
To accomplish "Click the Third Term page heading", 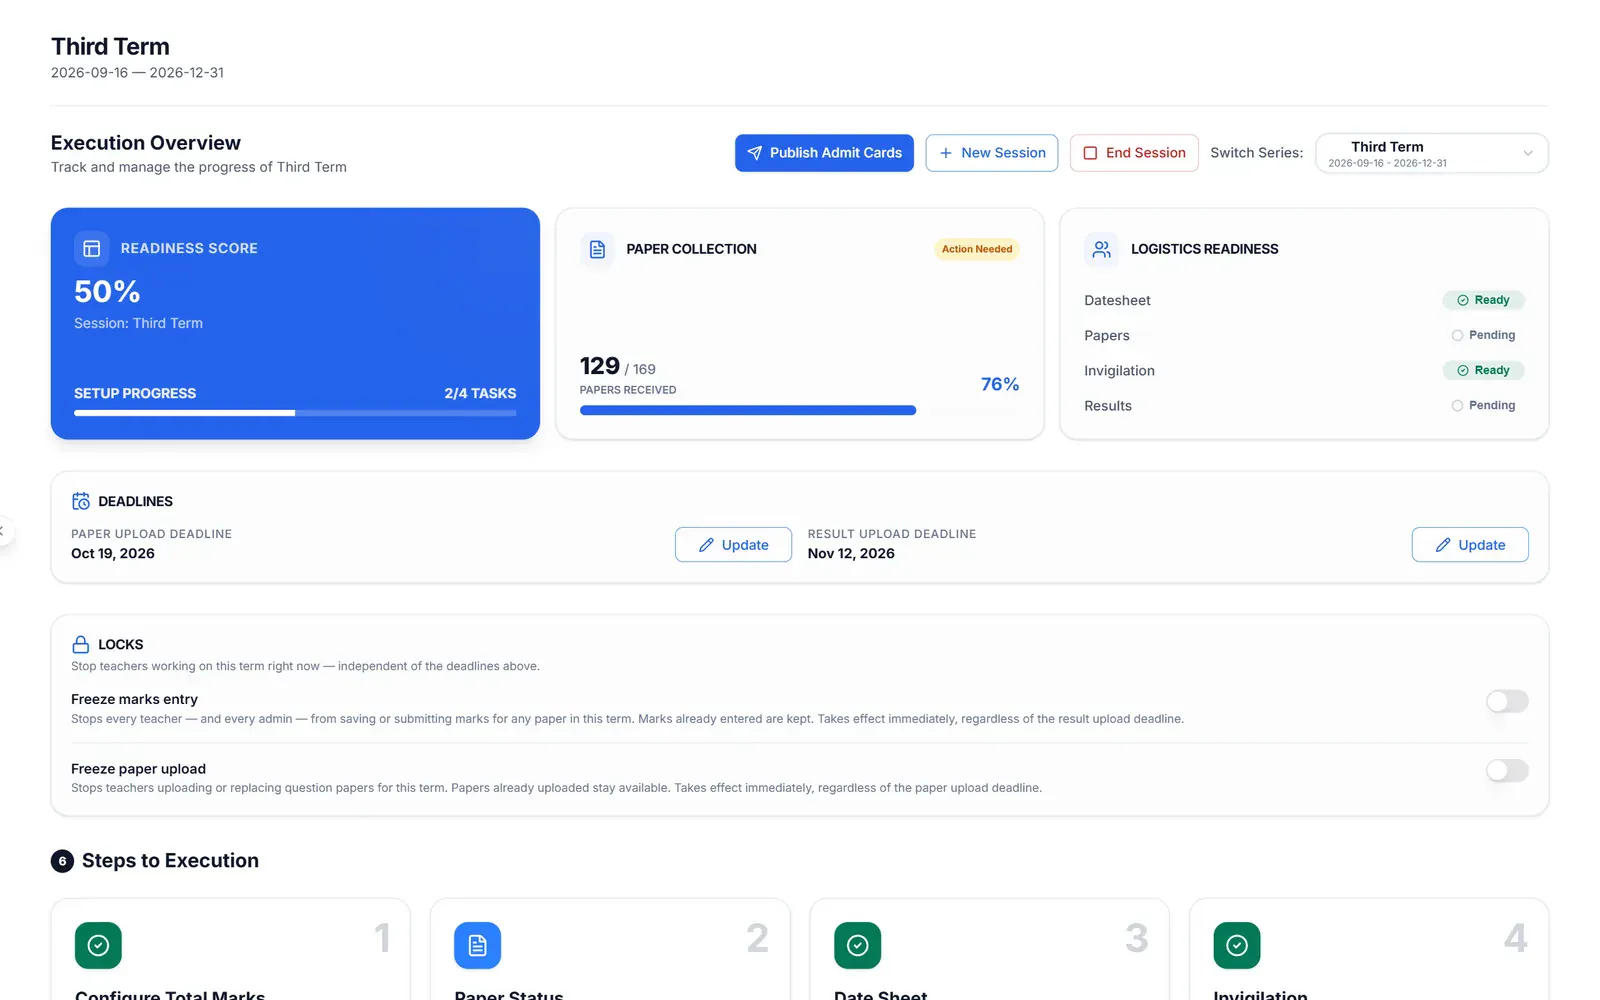I will click(110, 47).
